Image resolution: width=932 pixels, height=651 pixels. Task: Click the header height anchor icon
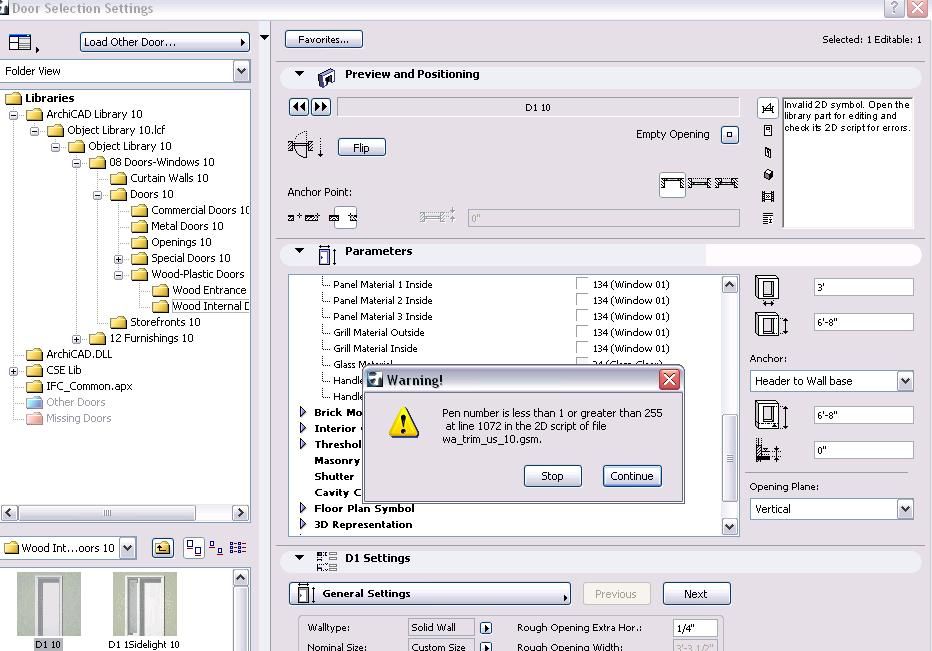[770, 414]
